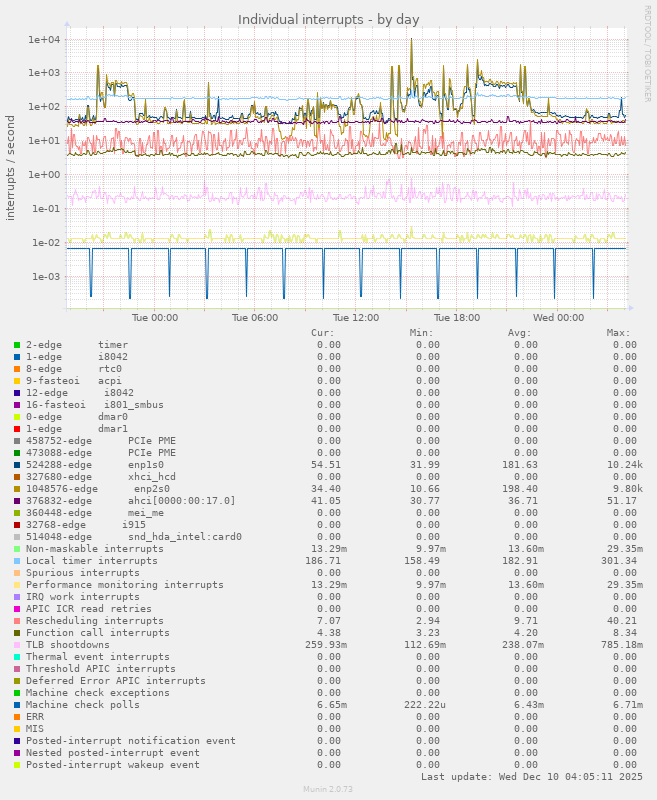Click the Posted-interrupt wakeup event color square
Image resolution: width=657 pixels, height=800 pixels.
click(x=17, y=765)
